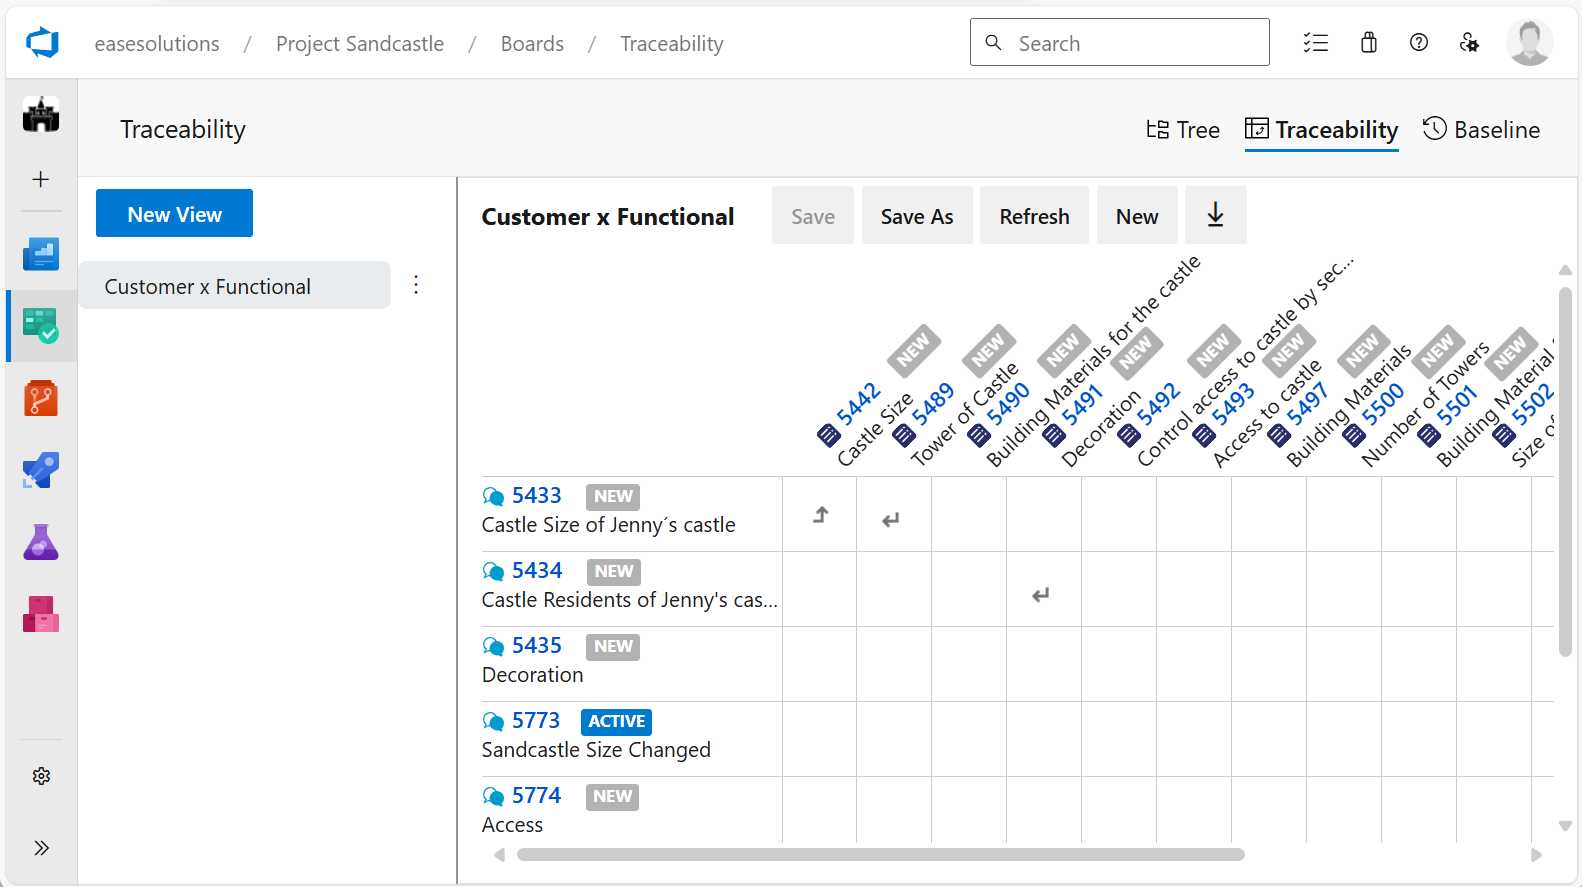
Task: Open the Marketplace shopping bag icon
Action: (1369, 42)
